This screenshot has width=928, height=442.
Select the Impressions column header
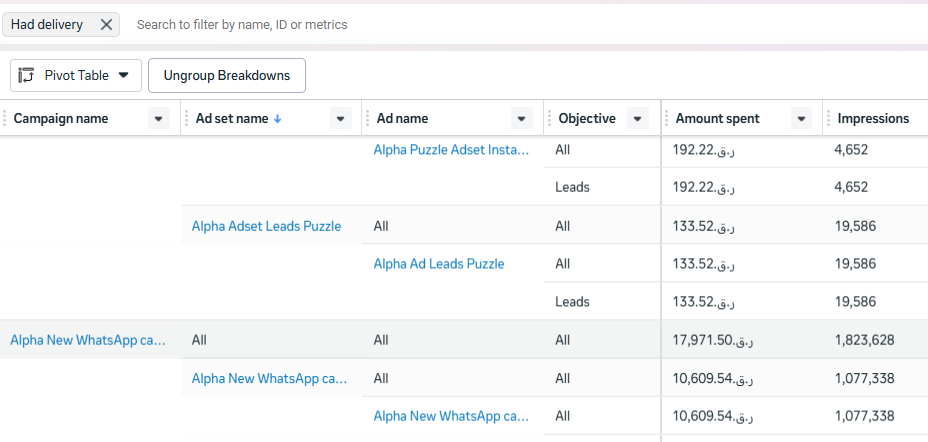click(873, 119)
